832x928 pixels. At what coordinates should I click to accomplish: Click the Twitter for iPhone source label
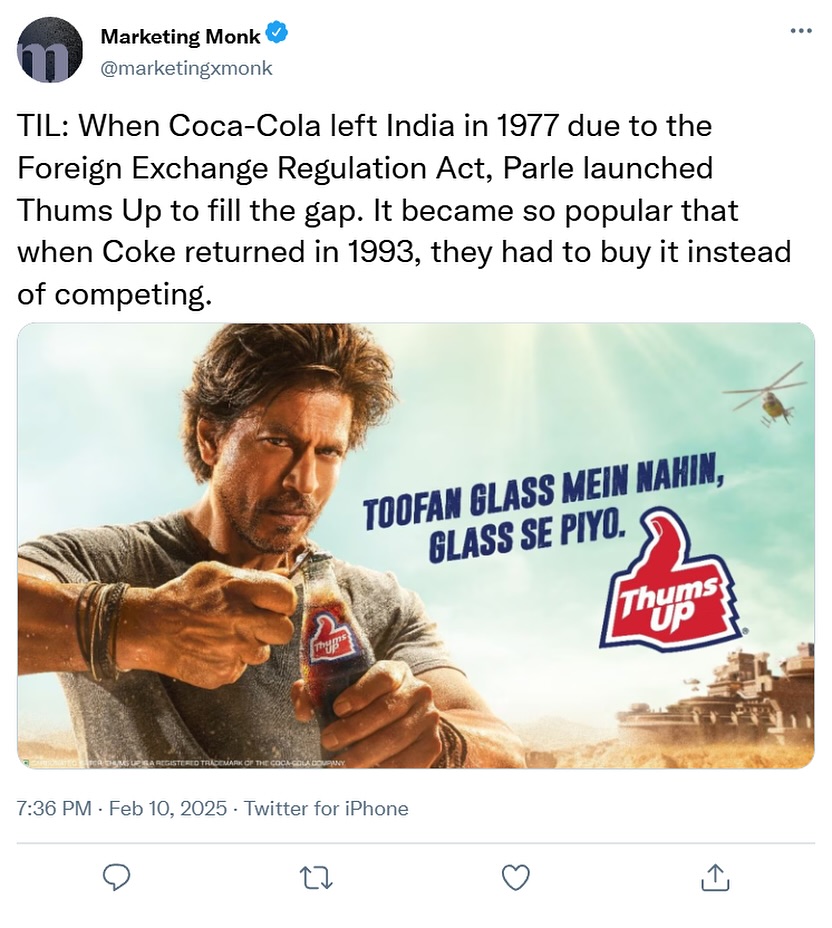(x=326, y=808)
